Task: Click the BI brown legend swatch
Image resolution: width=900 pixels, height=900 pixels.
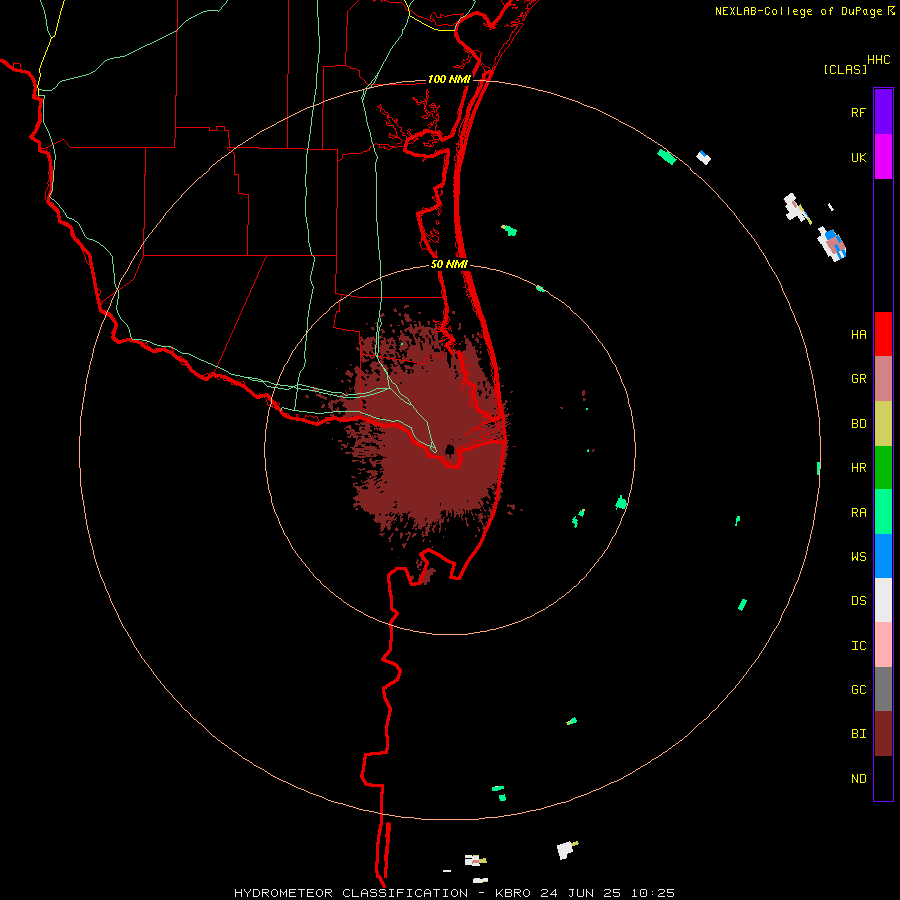Action: [x=883, y=734]
